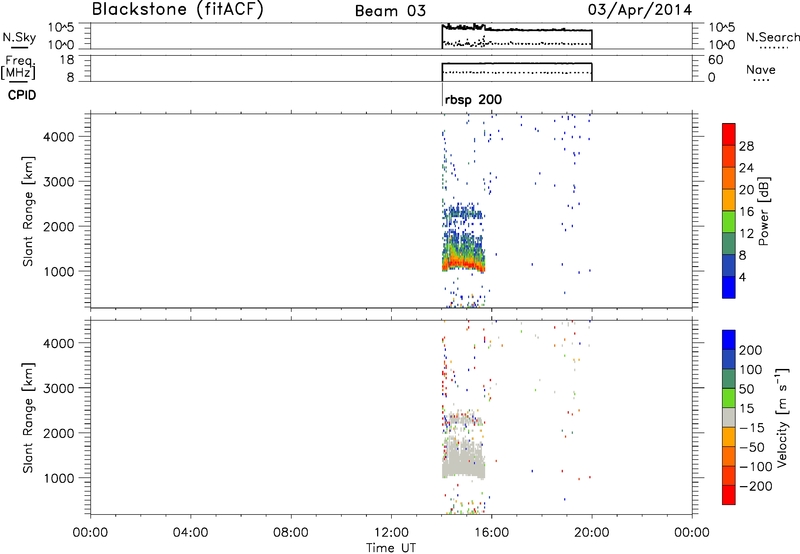
Task: Click the "Velocity [m s-1]" color bar title
Action: (782, 417)
